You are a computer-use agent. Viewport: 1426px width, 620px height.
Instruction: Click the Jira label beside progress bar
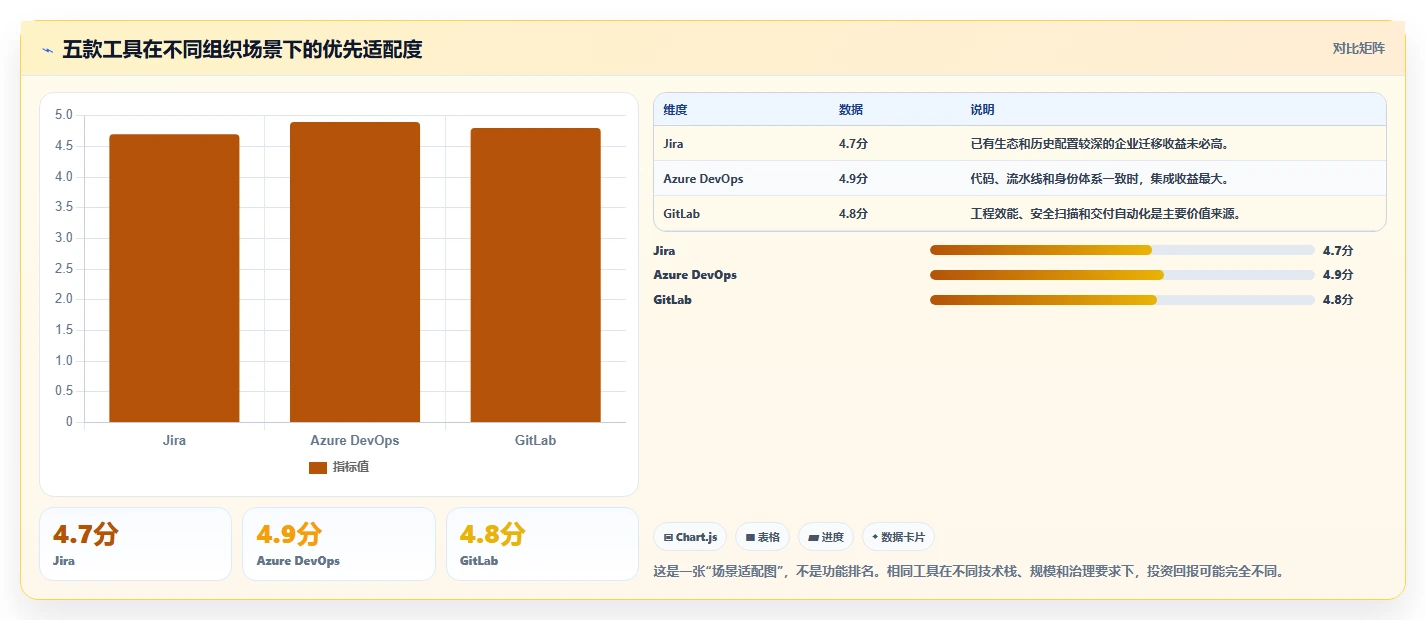664,251
